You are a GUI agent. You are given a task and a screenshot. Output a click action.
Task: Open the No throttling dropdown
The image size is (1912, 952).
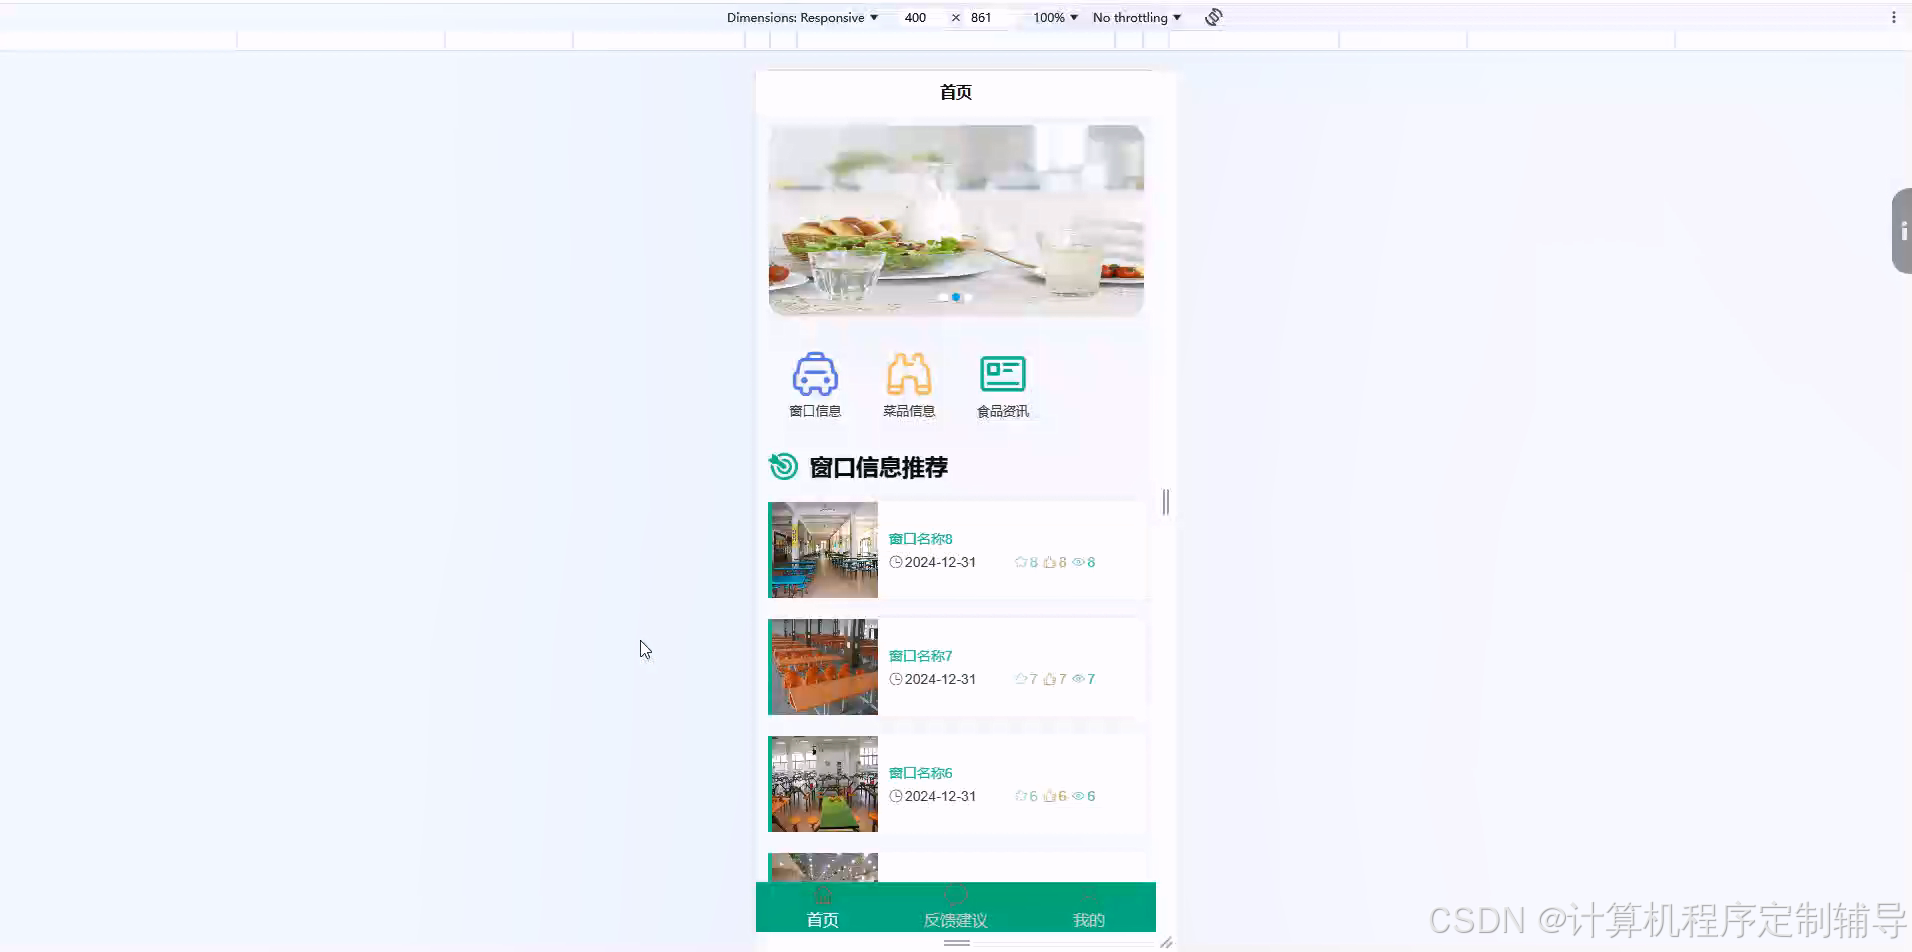(x=1135, y=17)
